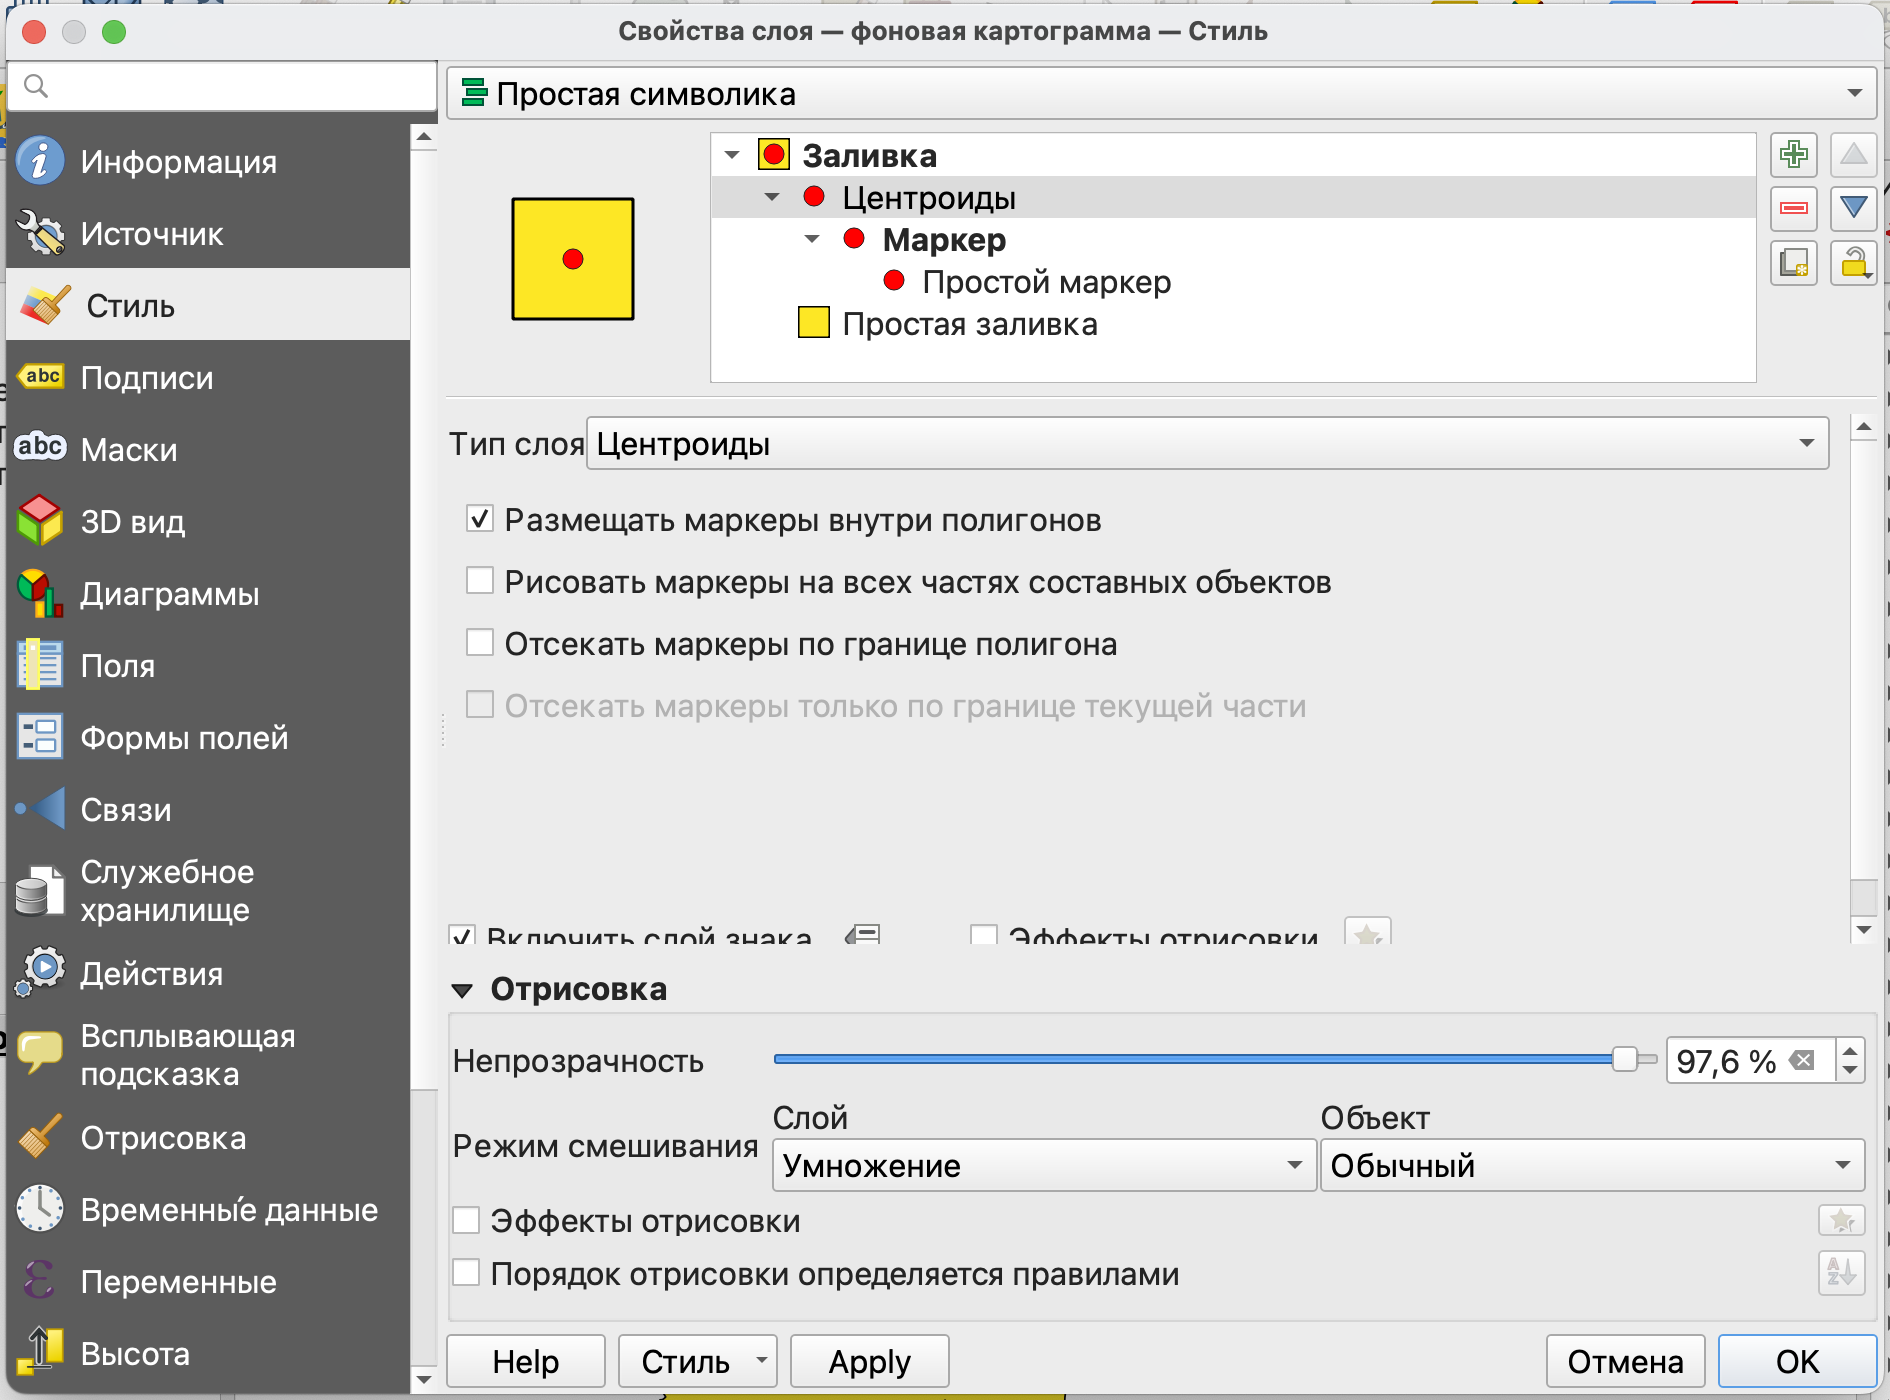Screen dimensions: 1890x1400
Task: Enable Отсекать маркеры по границе полигона
Action: 480,643
